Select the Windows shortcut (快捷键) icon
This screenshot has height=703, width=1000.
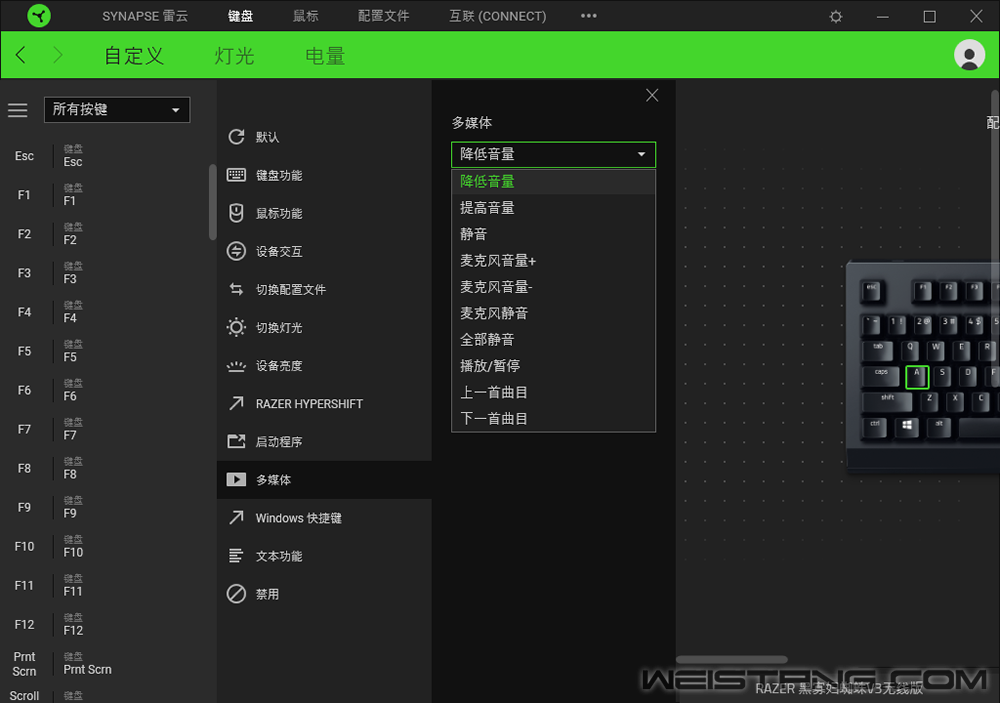tap(236, 517)
